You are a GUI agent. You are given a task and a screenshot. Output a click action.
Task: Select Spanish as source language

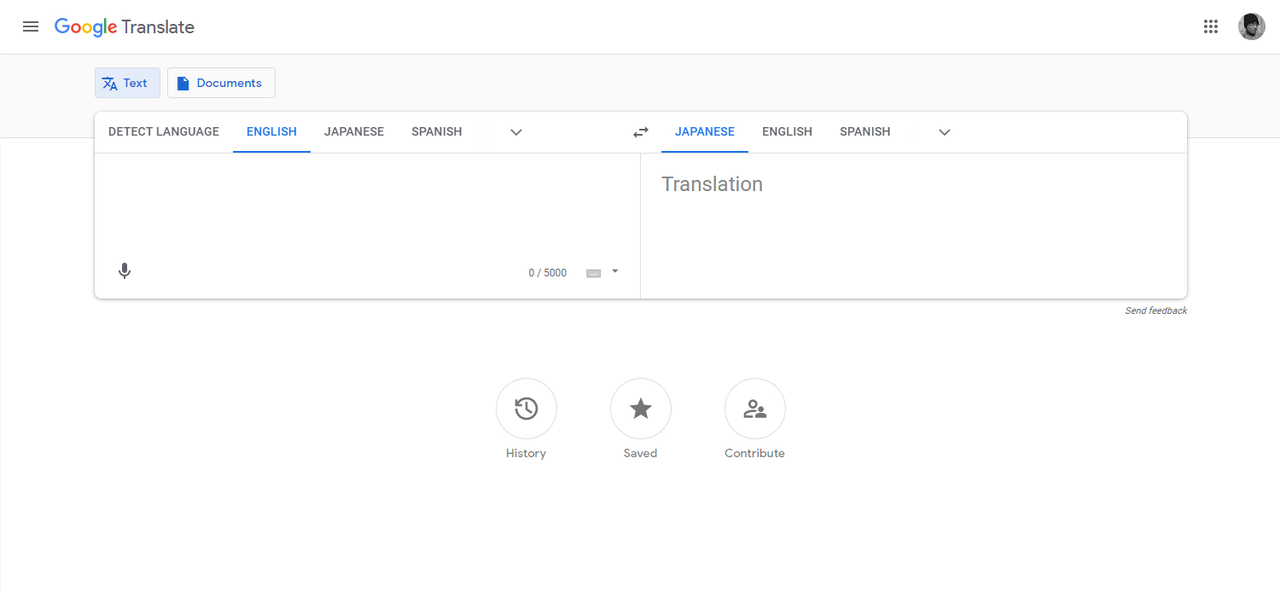437,132
